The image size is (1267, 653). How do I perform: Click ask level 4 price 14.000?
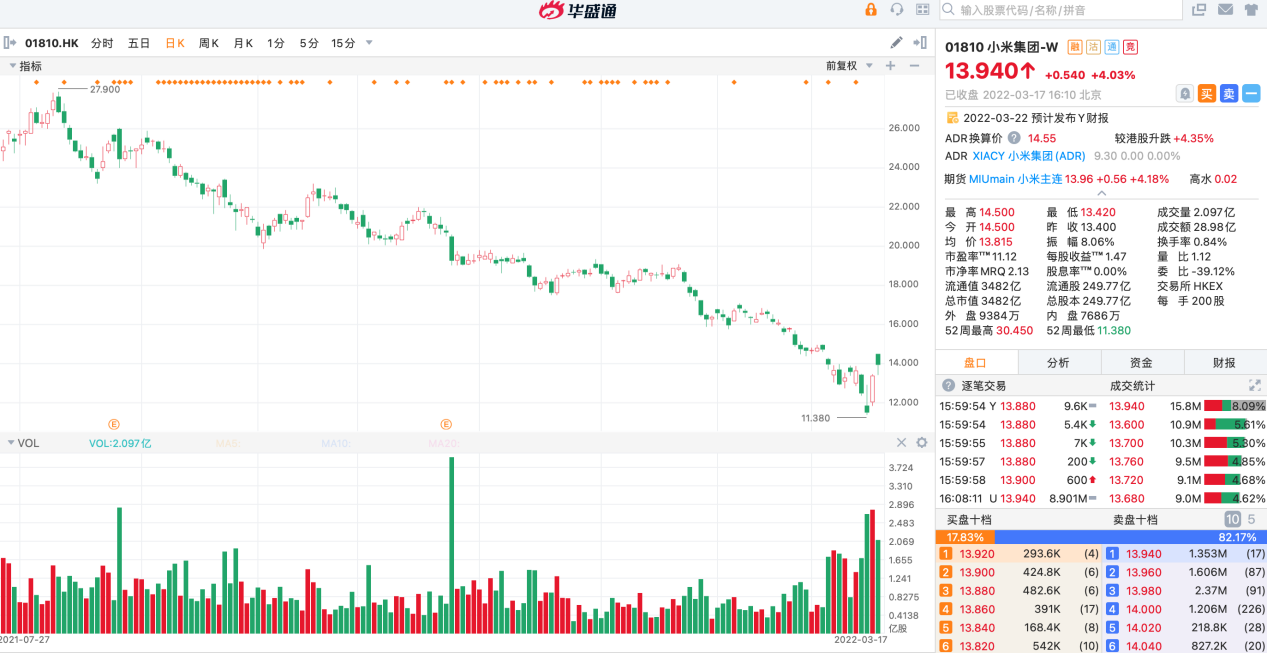1144,609
